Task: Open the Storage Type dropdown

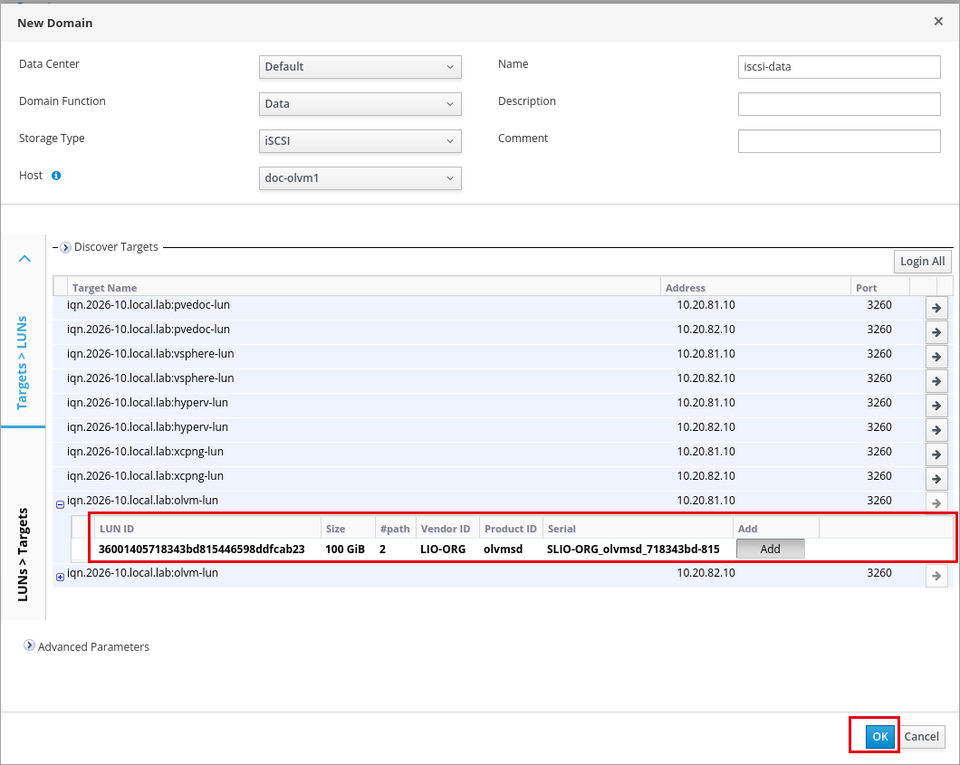Action: coord(360,141)
